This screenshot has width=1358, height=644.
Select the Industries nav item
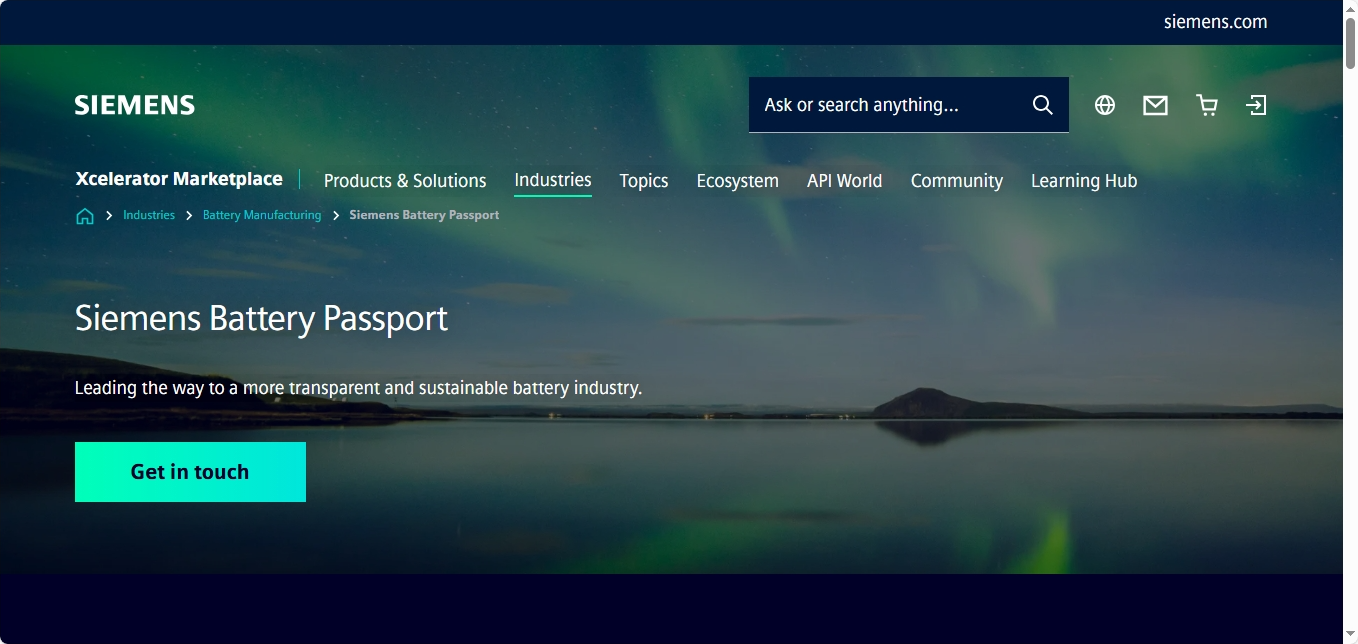pyautogui.click(x=552, y=180)
